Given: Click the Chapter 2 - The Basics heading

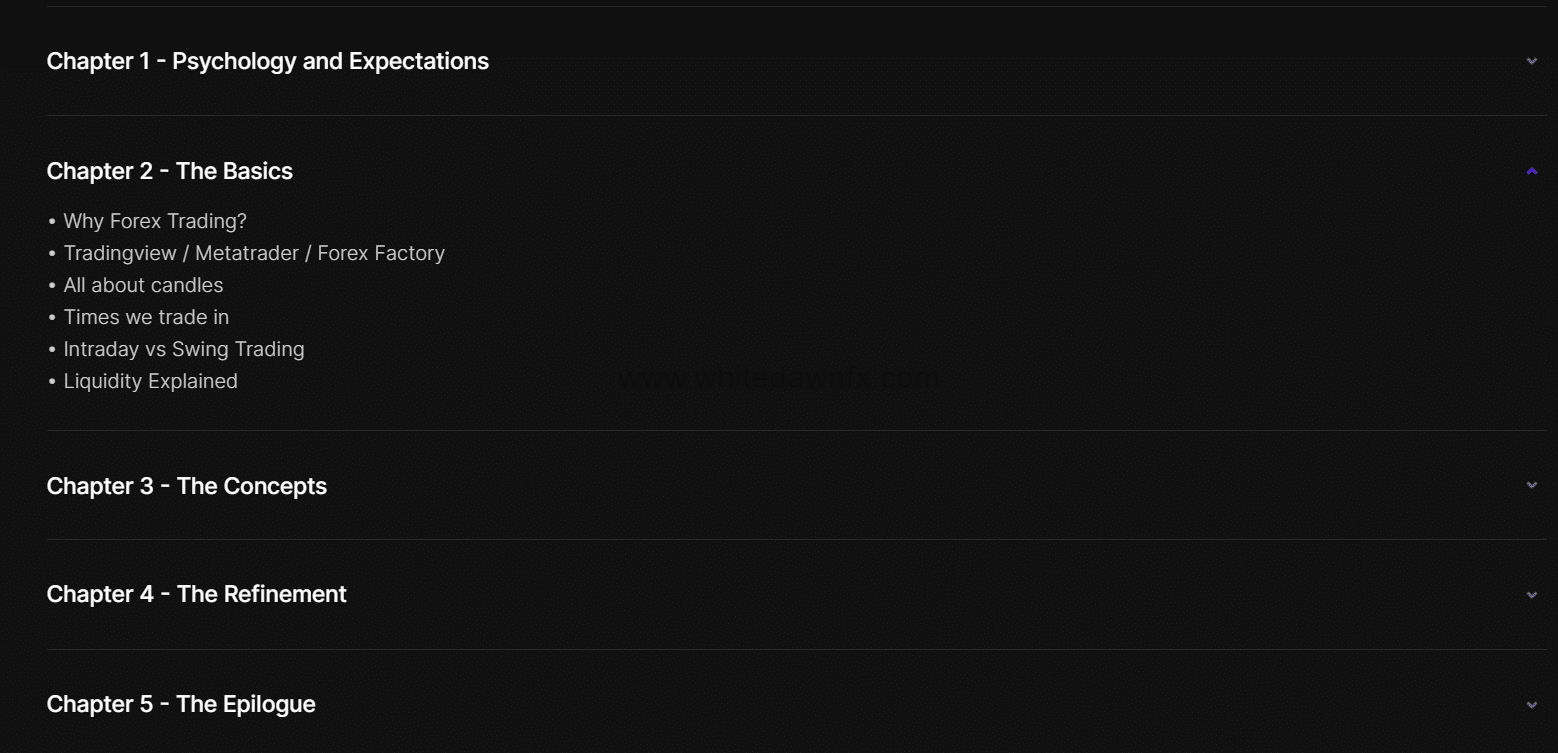Looking at the screenshot, I should click(169, 171).
